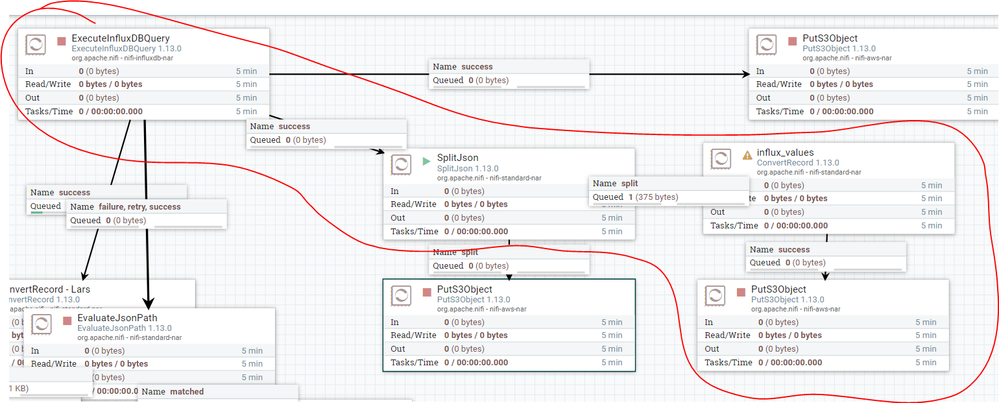Screen dimensions: 999x403
Task: Click 'org.apache.nifi - nifi-influxdb-nar' bundle text
Action: pyautogui.click(x=123, y=58)
